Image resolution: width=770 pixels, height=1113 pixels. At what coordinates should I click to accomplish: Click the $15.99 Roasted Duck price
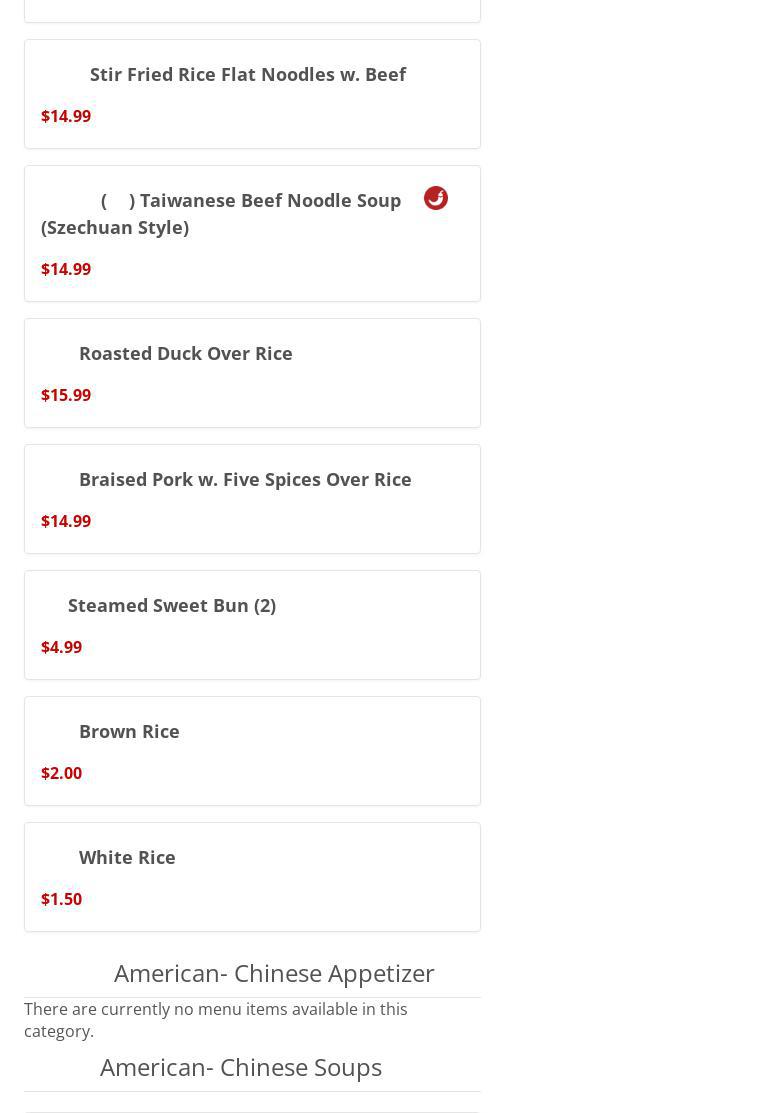(x=66, y=395)
